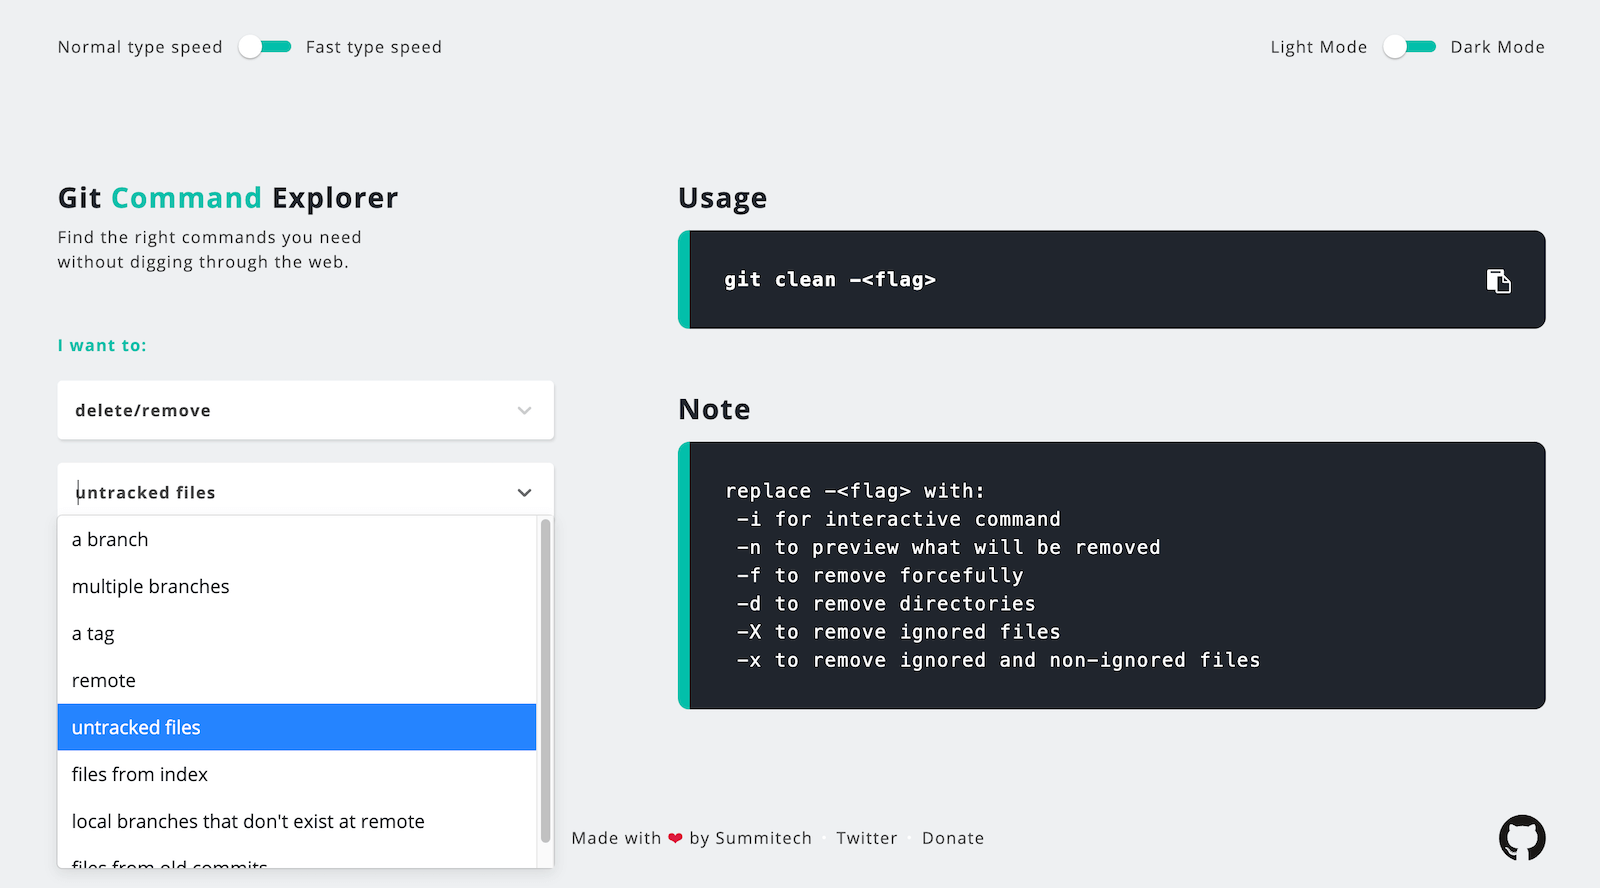Click the 'Dark Mode' label
1600x888 pixels.
point(1498,47)
